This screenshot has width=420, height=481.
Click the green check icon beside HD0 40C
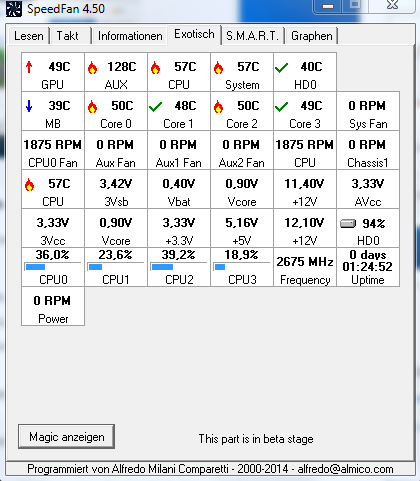tap(281, 68)
